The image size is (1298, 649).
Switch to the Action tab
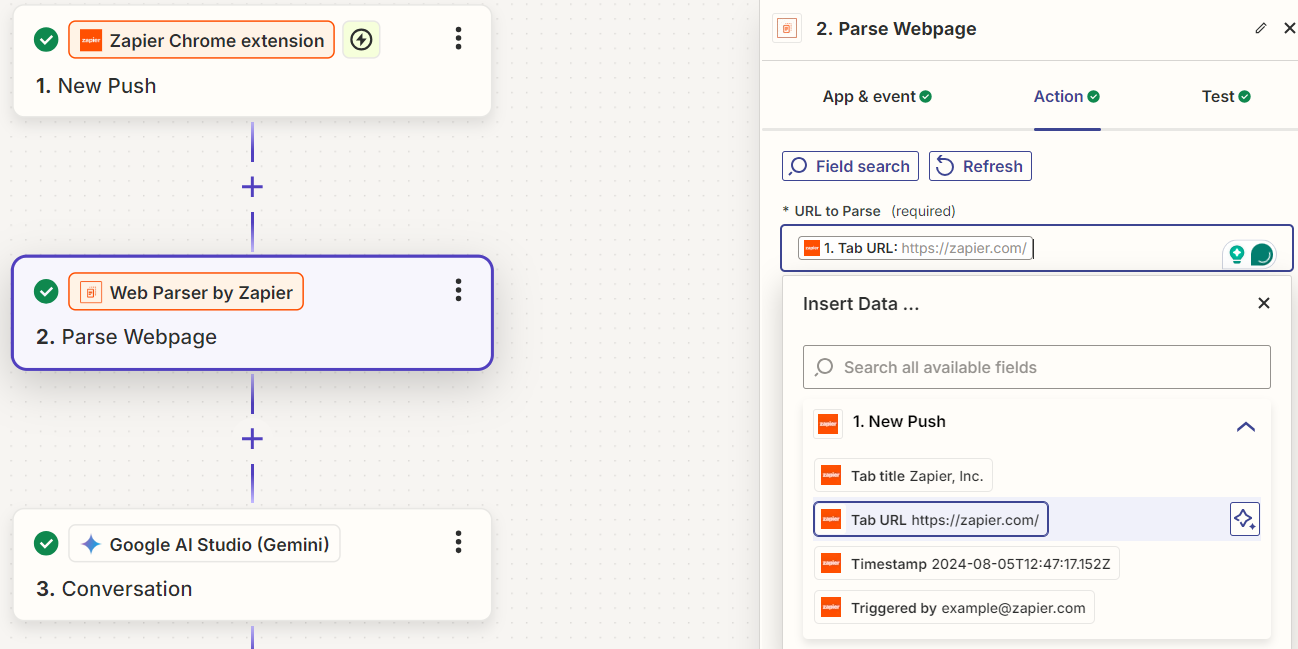coord(1067,96)
